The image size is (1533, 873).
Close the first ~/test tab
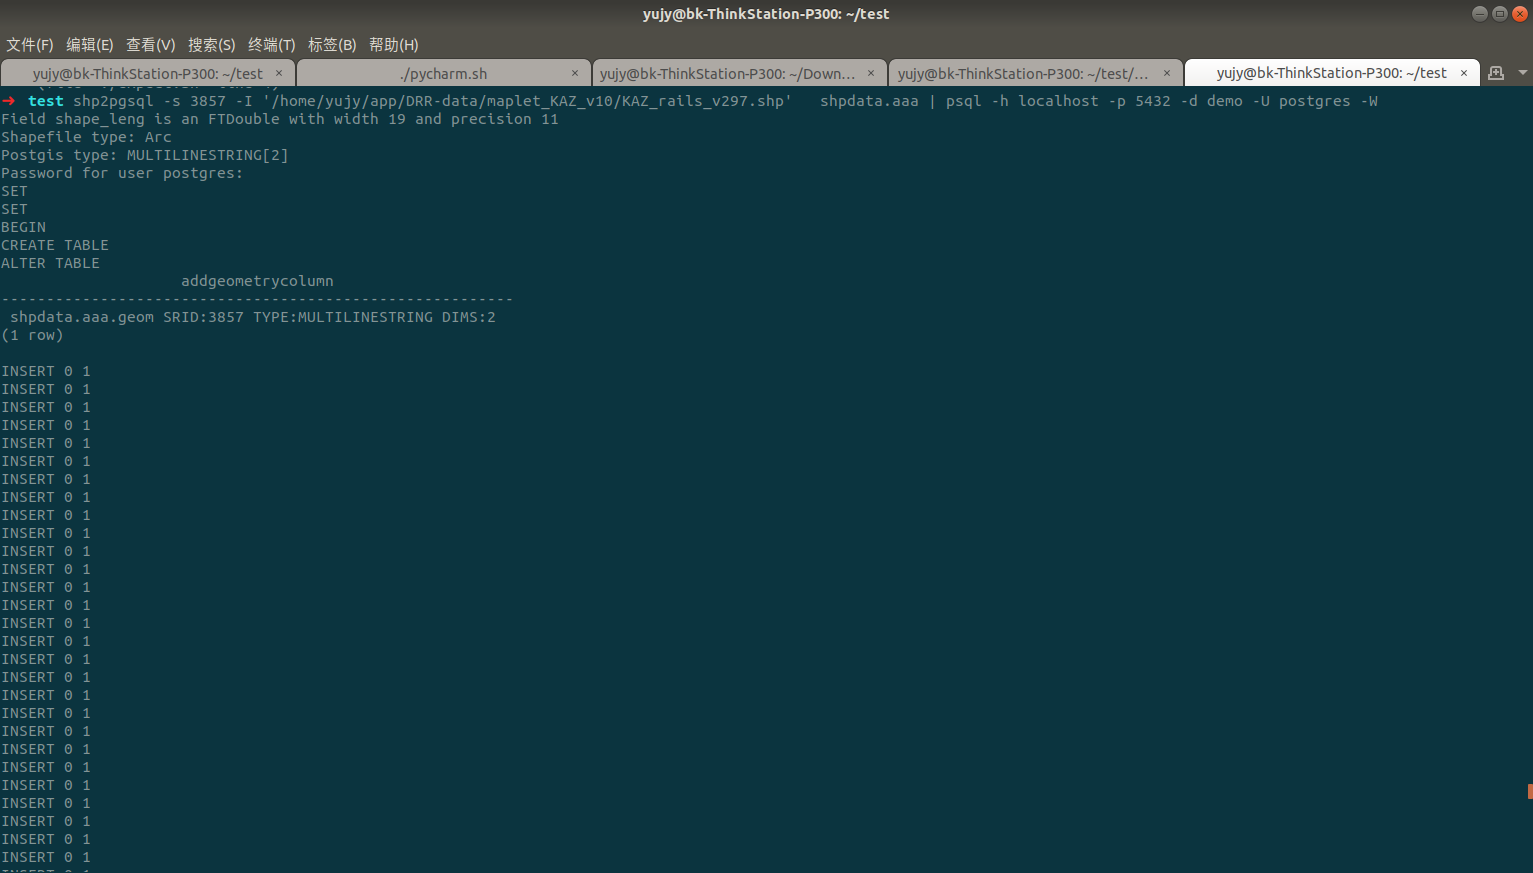point(280,72)
